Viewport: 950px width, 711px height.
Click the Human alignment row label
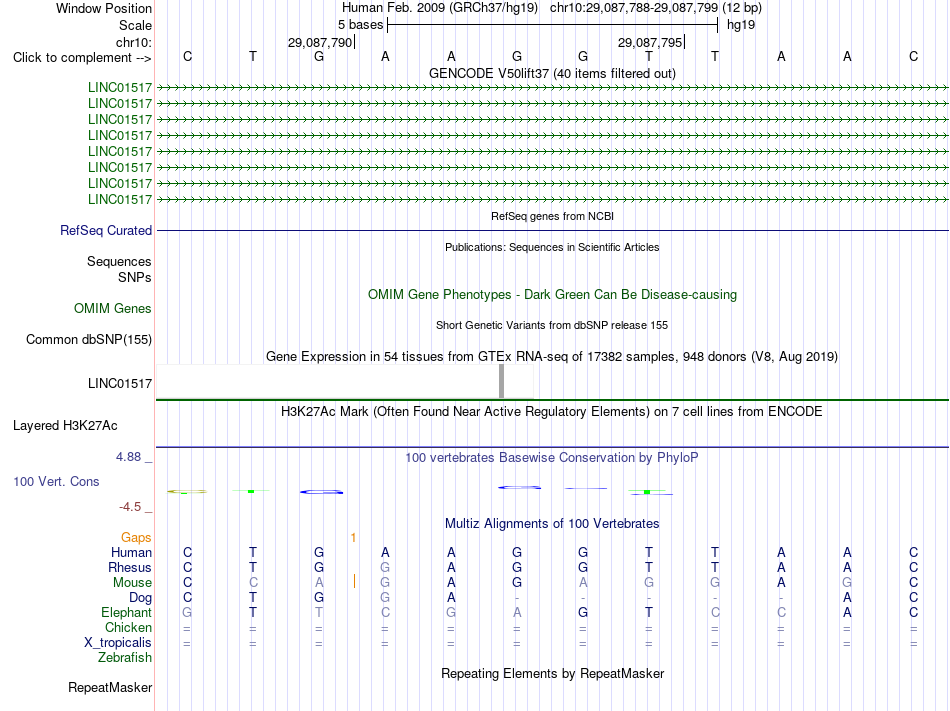tap(131, 552)
